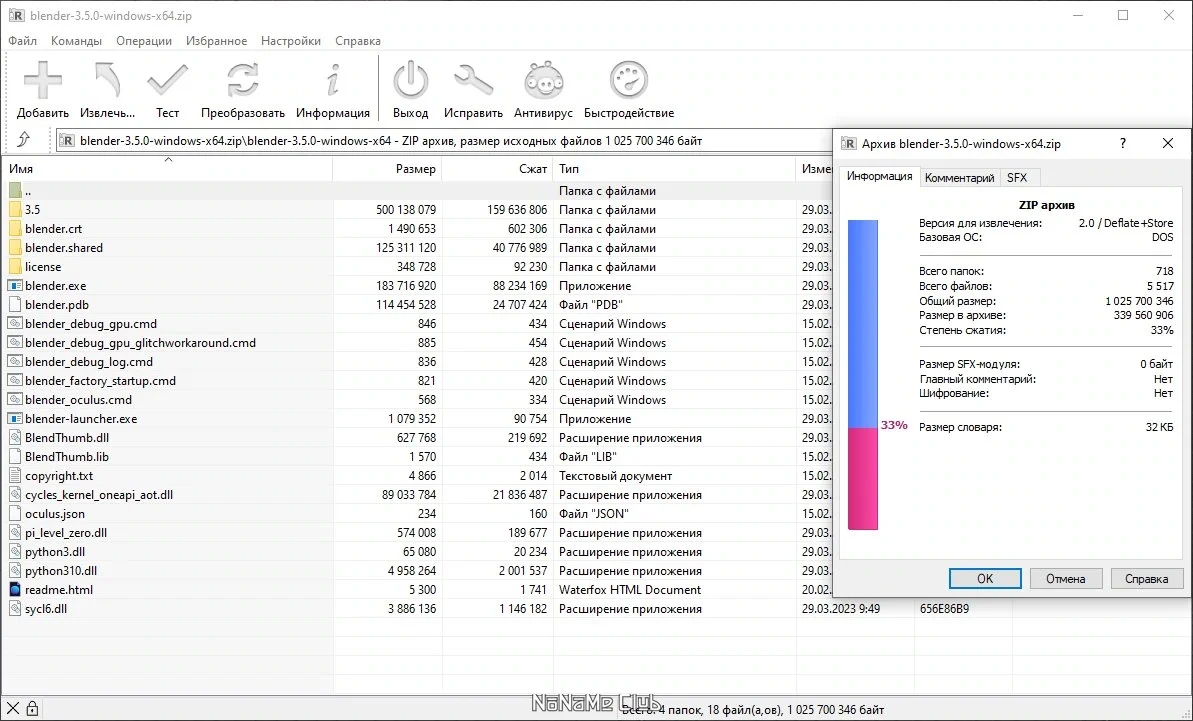Screen dimensions: 1193x721
Task: Select the 3.5 folder icon
Action: 14,210
